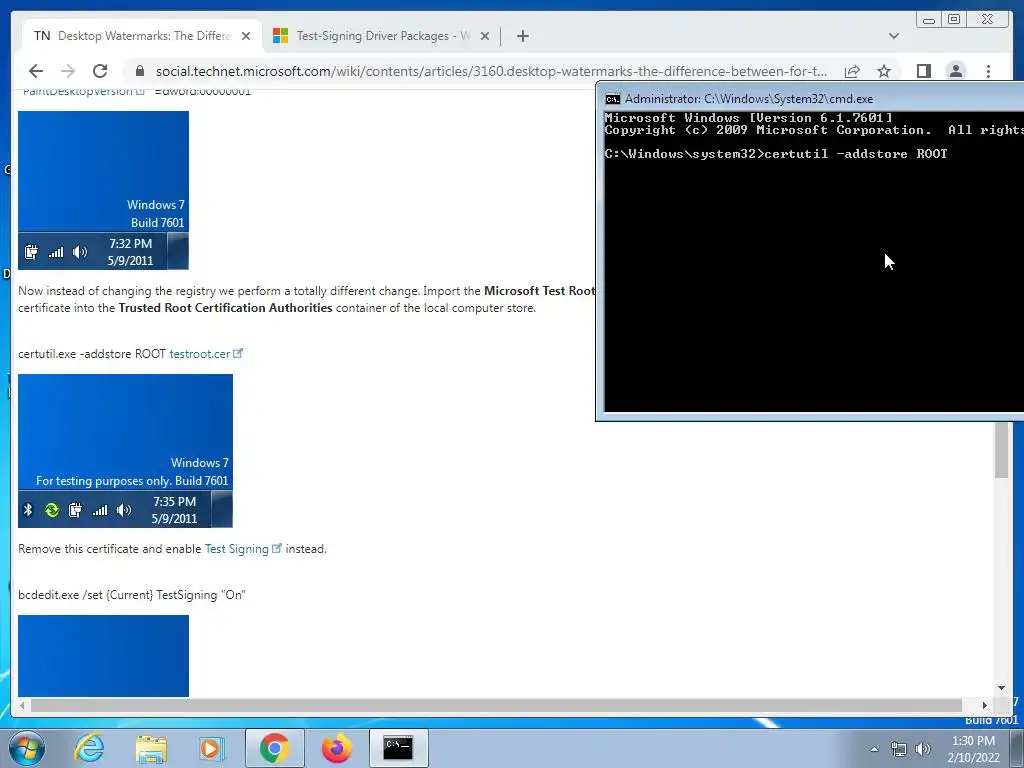Click the scroll right arrow of the horizontal scrollbar
Viewport: 1024px width, 768px height.
[985, 705]
